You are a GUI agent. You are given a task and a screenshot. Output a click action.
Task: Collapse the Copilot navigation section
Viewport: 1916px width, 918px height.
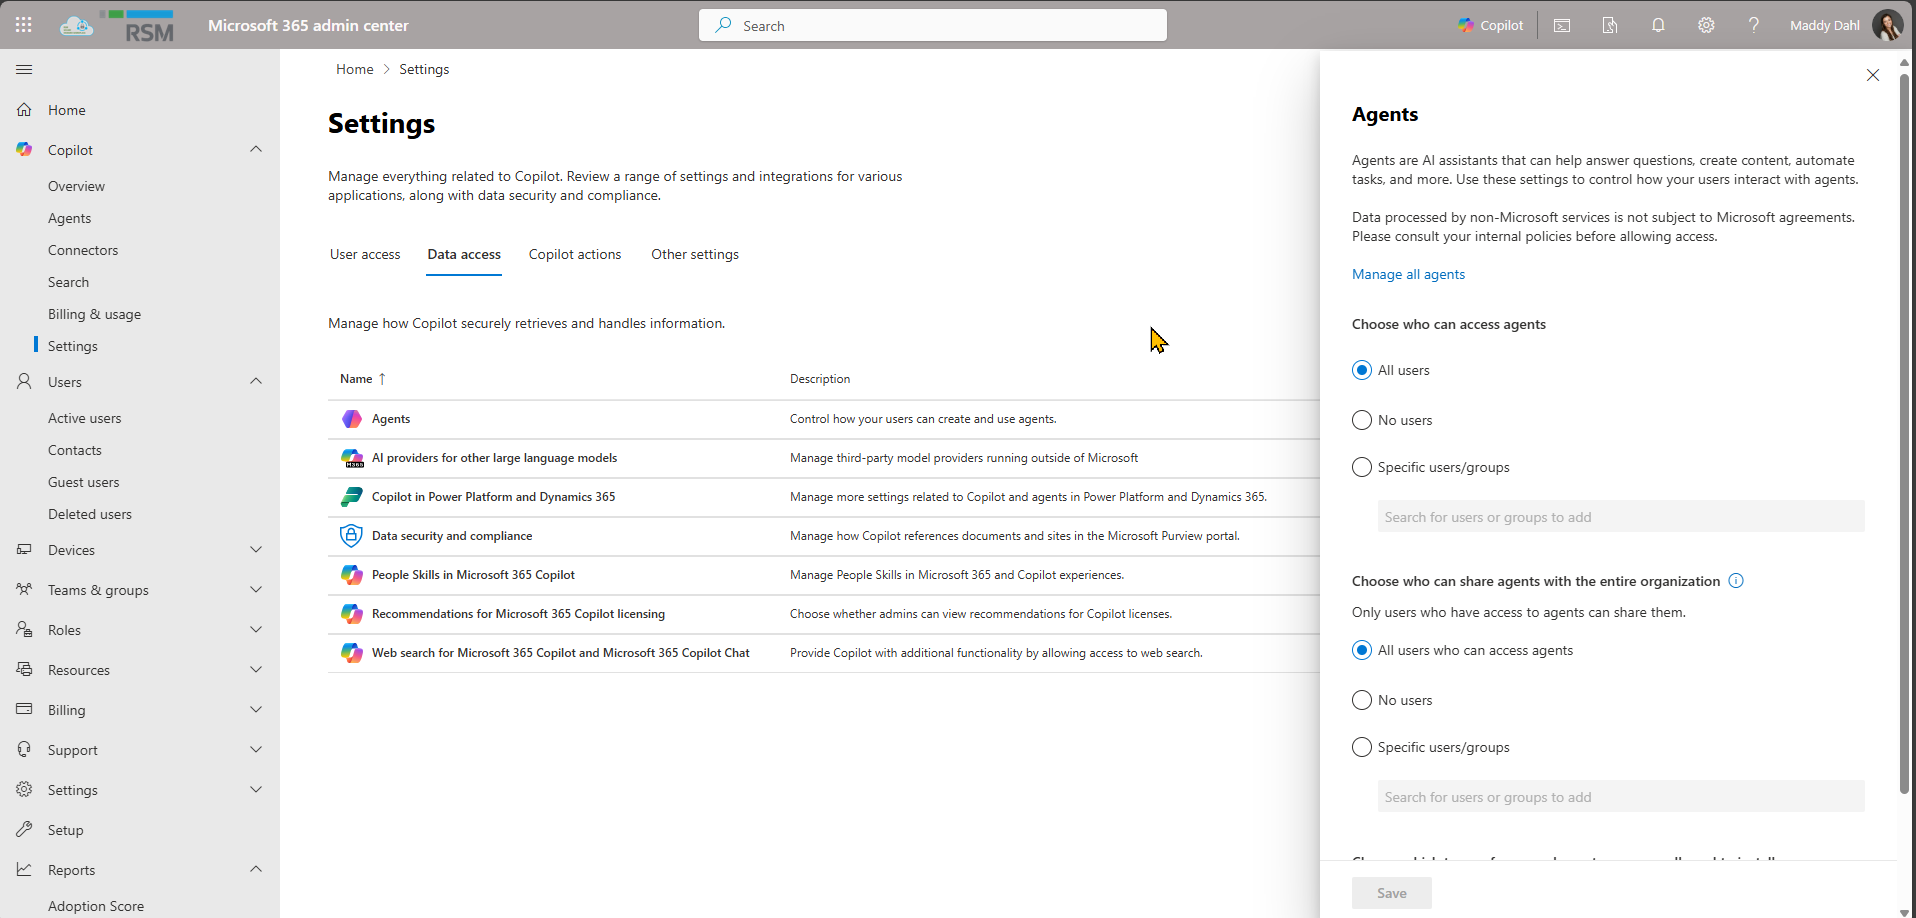pos(256,150)
